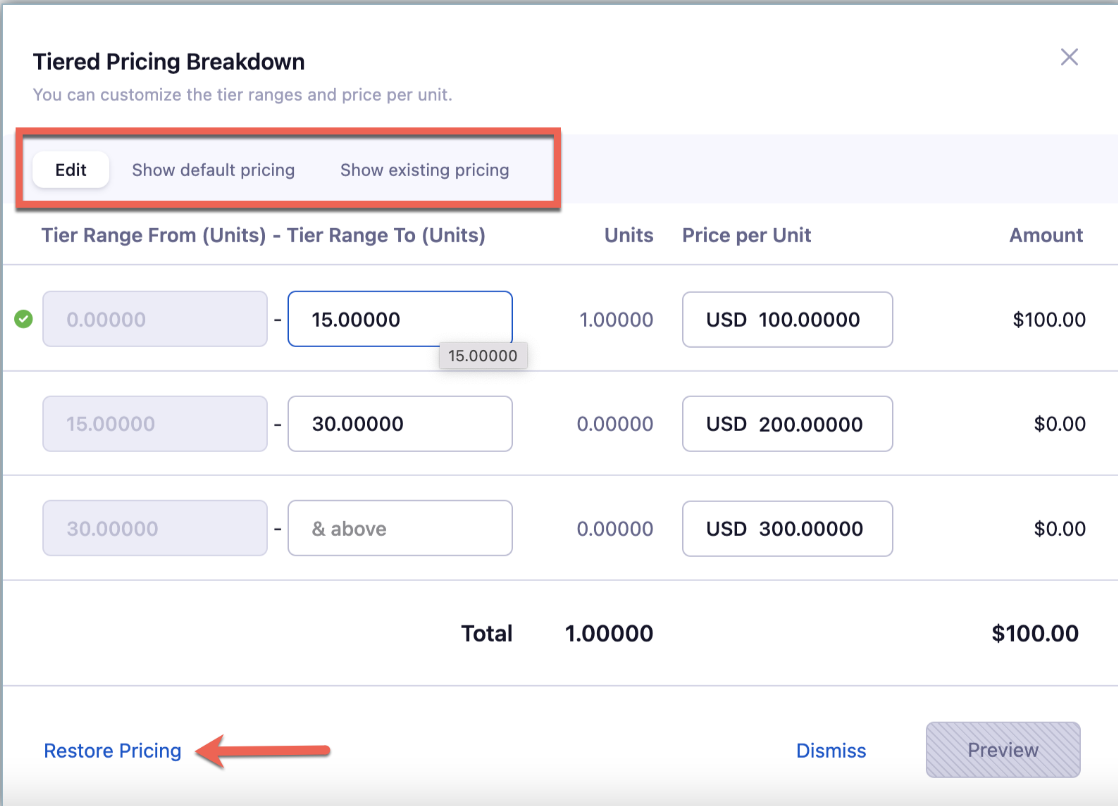Edit the 15.00000 Tier Range To field

point(400,320)
